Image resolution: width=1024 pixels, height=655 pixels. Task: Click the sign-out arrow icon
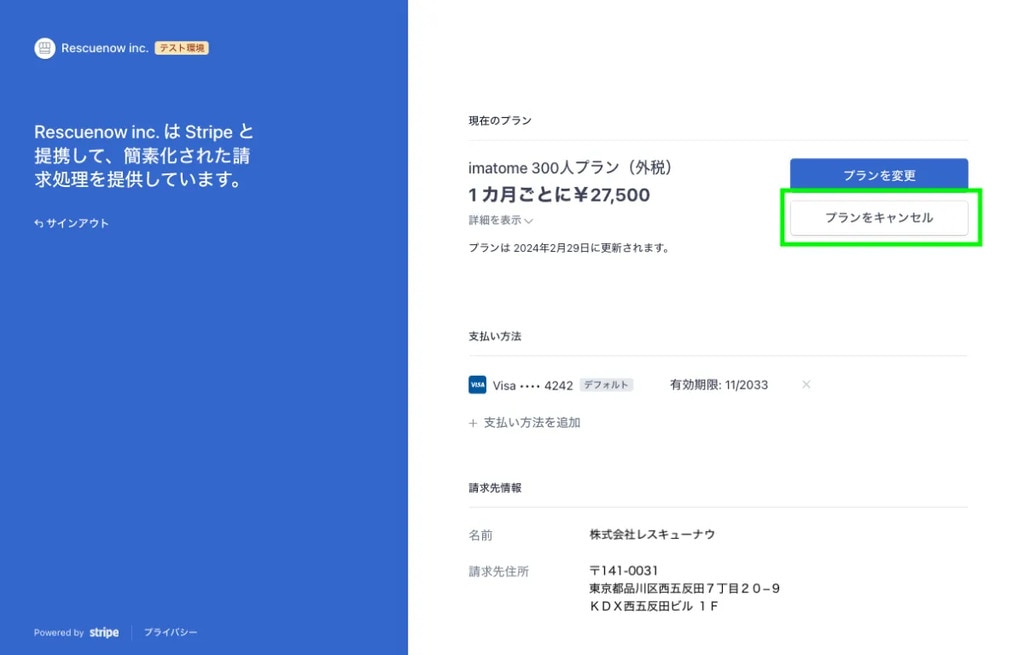point(38,224)
